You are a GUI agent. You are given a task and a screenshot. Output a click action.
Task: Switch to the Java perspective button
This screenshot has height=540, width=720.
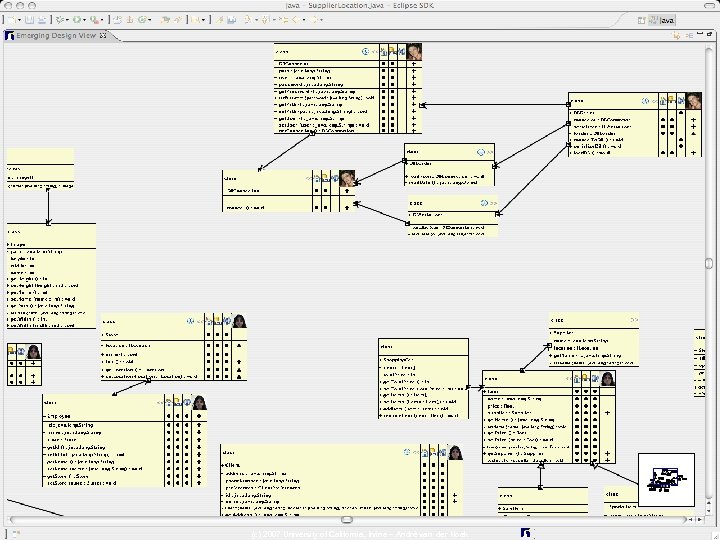pyautogui.click(x=662, y=20)
